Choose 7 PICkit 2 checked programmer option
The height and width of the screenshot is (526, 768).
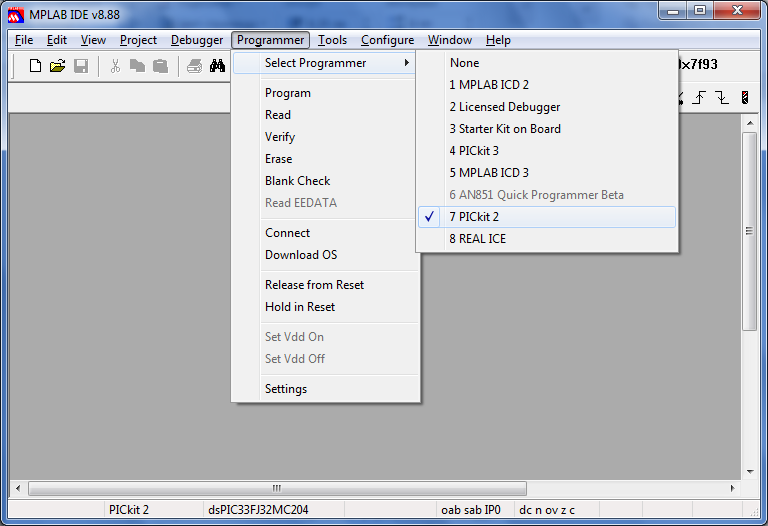click(x=547, y=217)
